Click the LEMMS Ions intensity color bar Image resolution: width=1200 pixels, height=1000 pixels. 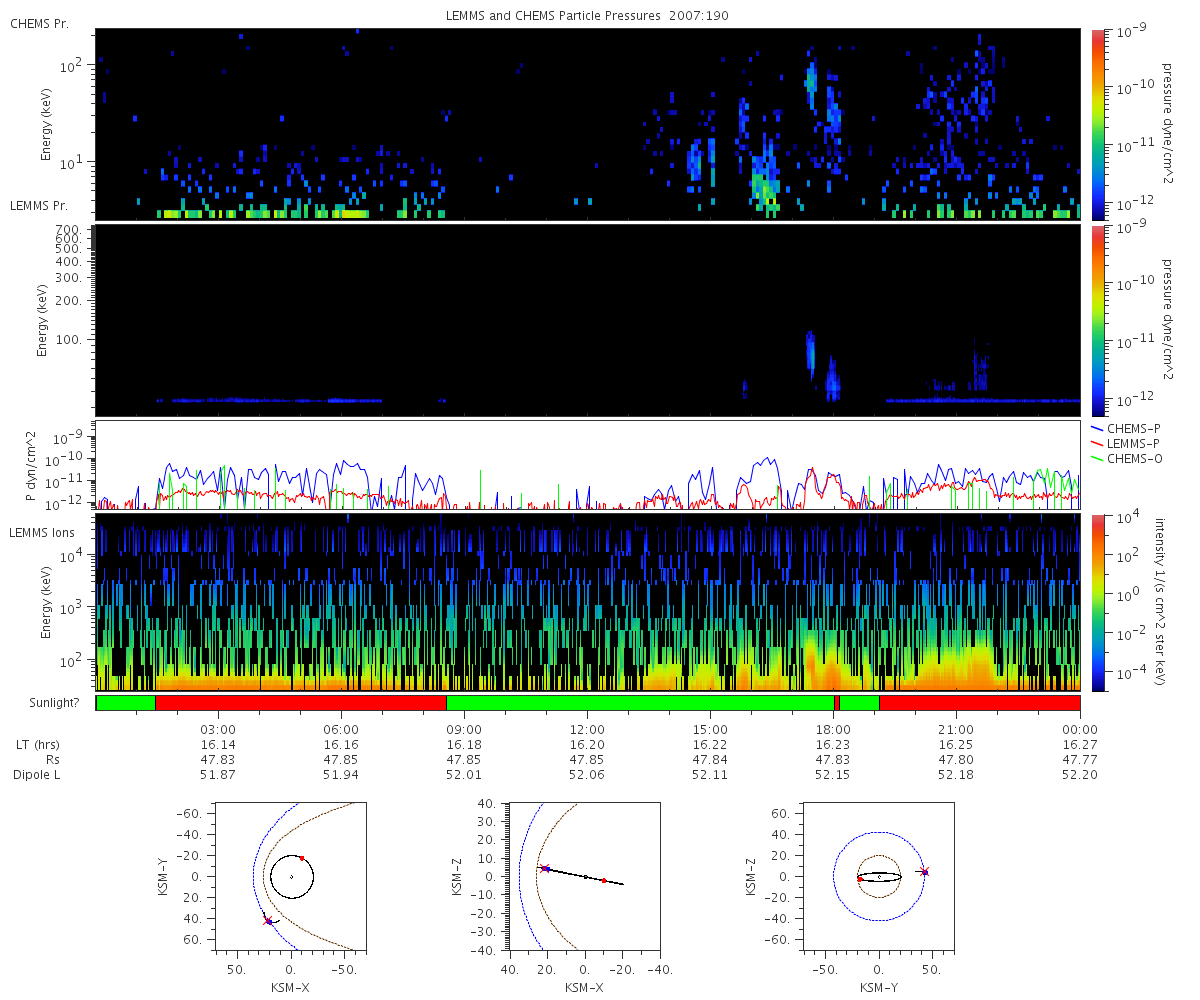(x=1098, y=602)
